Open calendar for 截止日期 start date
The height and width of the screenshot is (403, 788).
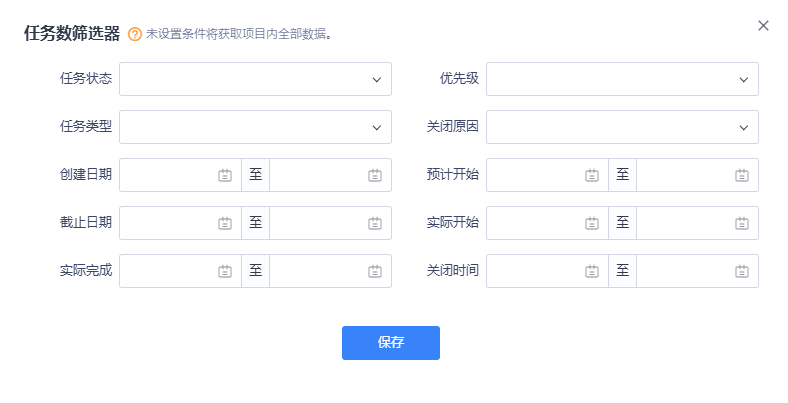(225, 223)
